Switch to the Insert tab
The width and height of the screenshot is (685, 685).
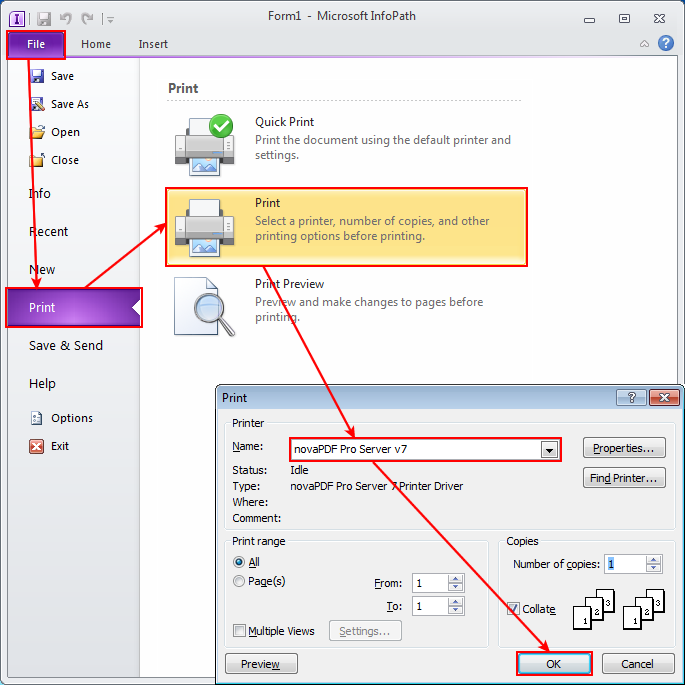(153, 44)
